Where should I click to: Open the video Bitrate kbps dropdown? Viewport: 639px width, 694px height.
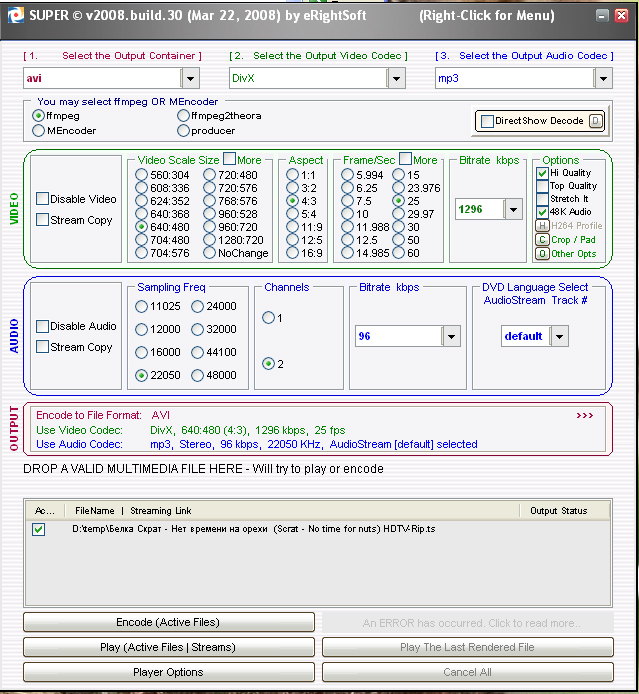[x=513, y=209]
